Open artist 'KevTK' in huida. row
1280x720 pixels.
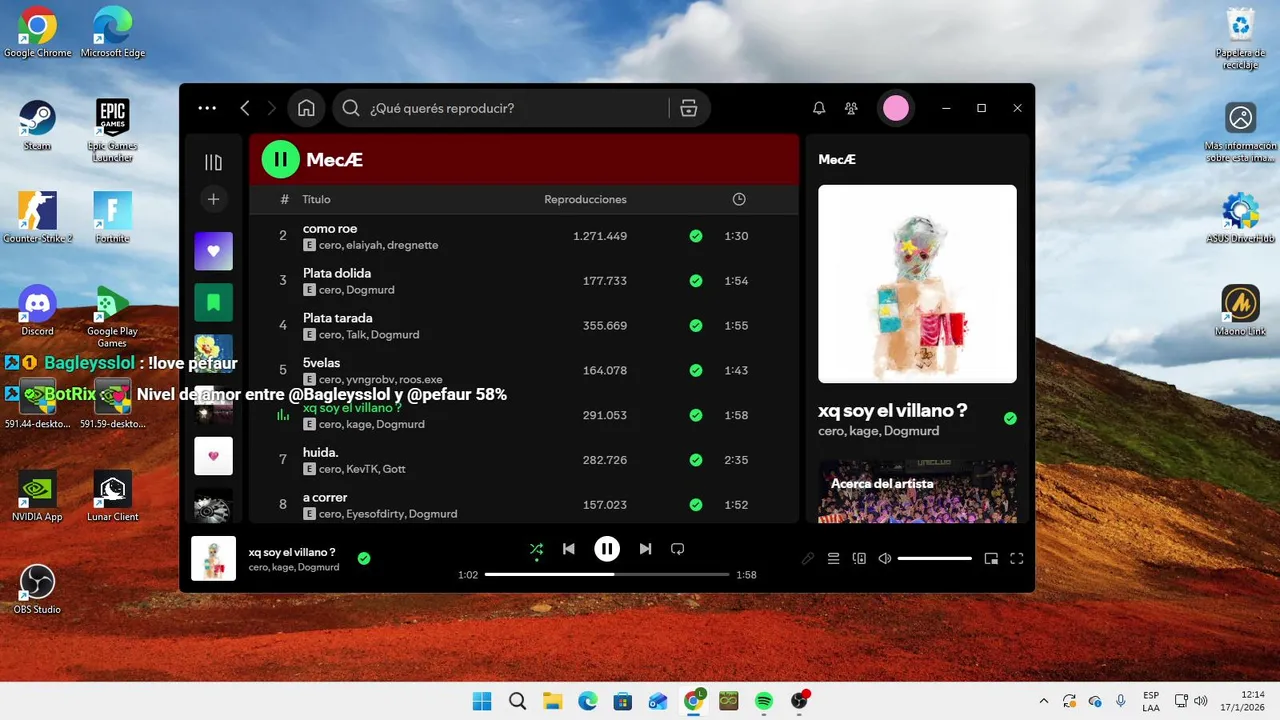pos(361,469)
